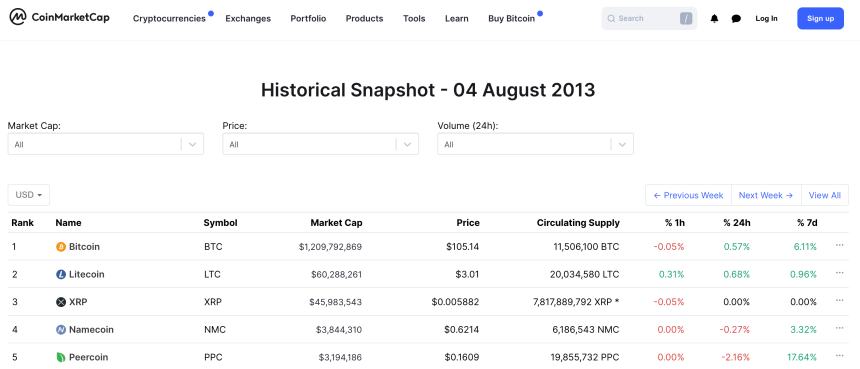Click the Bitcoin coin logo
The height and width of the screenshot is (369, 860).
(61, 247)
